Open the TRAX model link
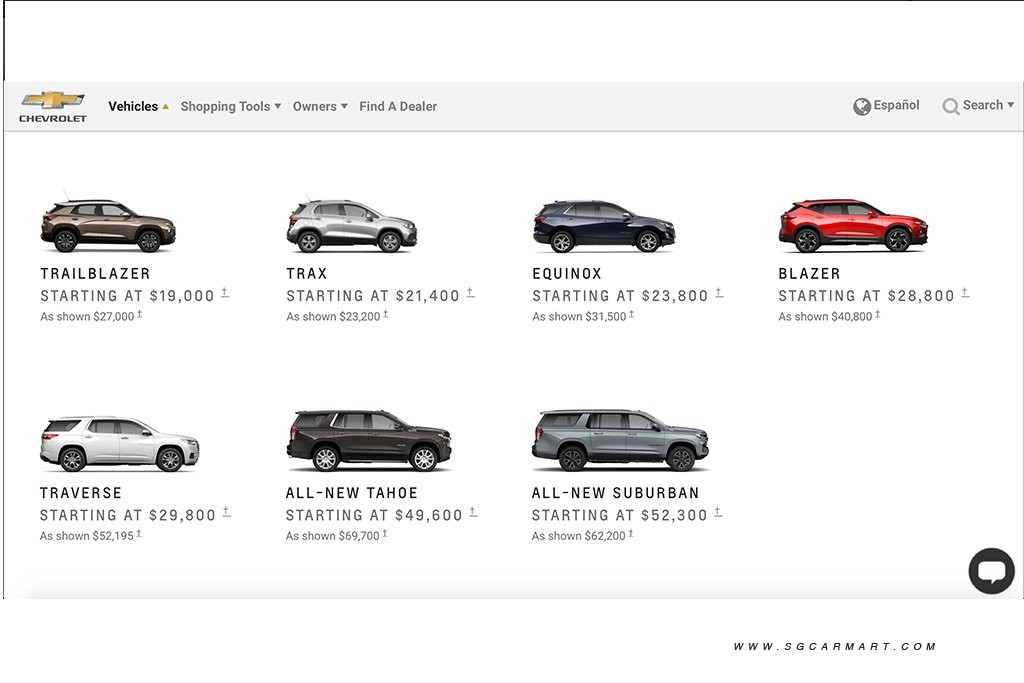Image resolution: width=1024 pixels, height=683 pixels. pos(307,274)
